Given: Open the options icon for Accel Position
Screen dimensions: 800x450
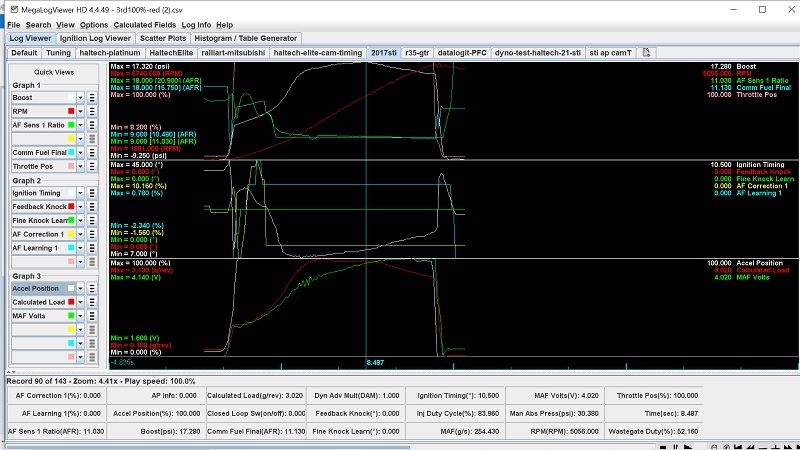Looking at the screenshot, I should point(92,288).
